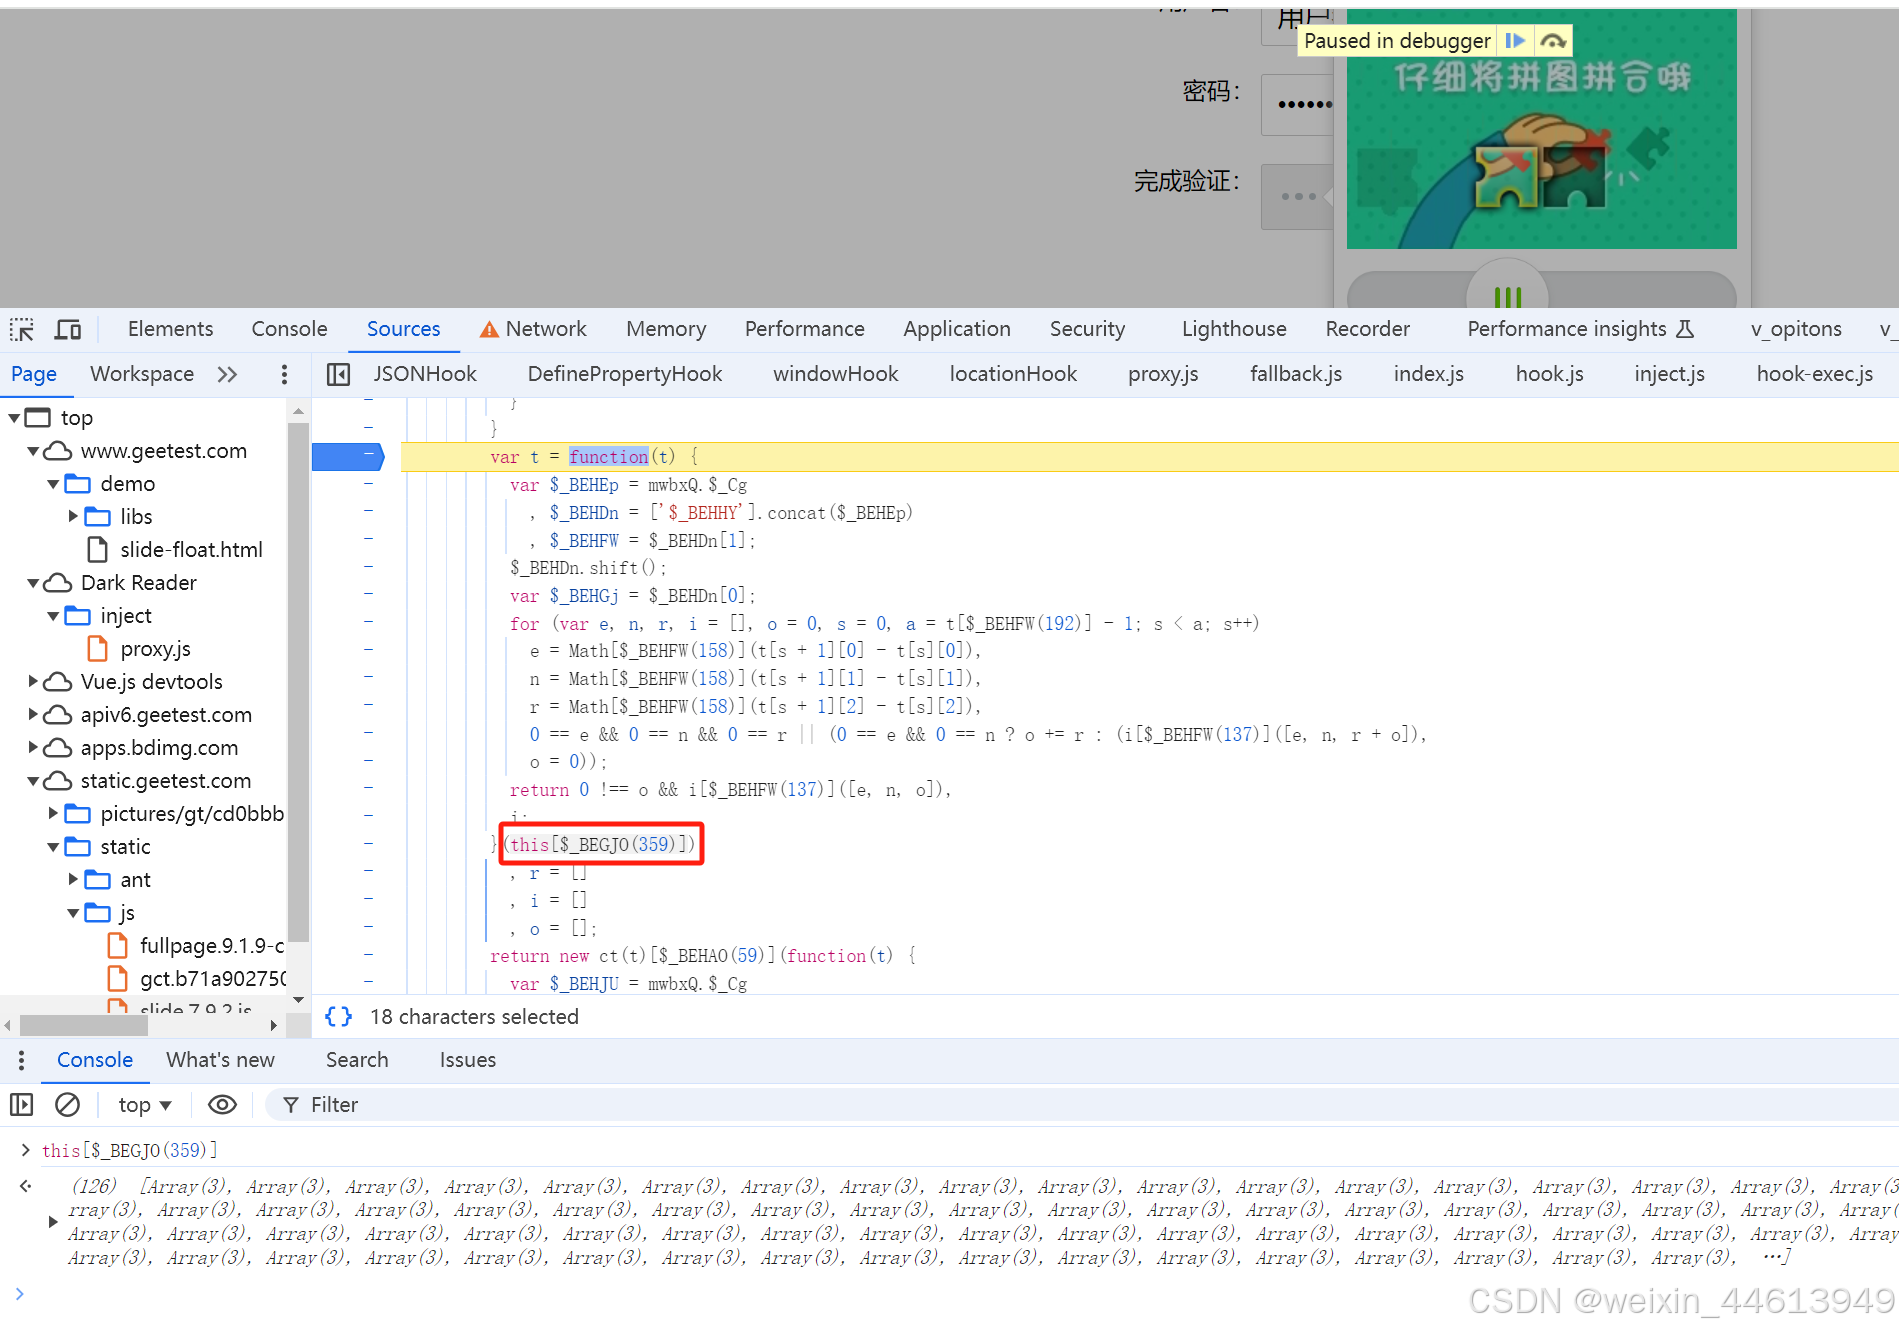The height and width of the screenshot is (1333, 1899).
Task: Open drawer three-dot menu
Action: coord(21,1060)
